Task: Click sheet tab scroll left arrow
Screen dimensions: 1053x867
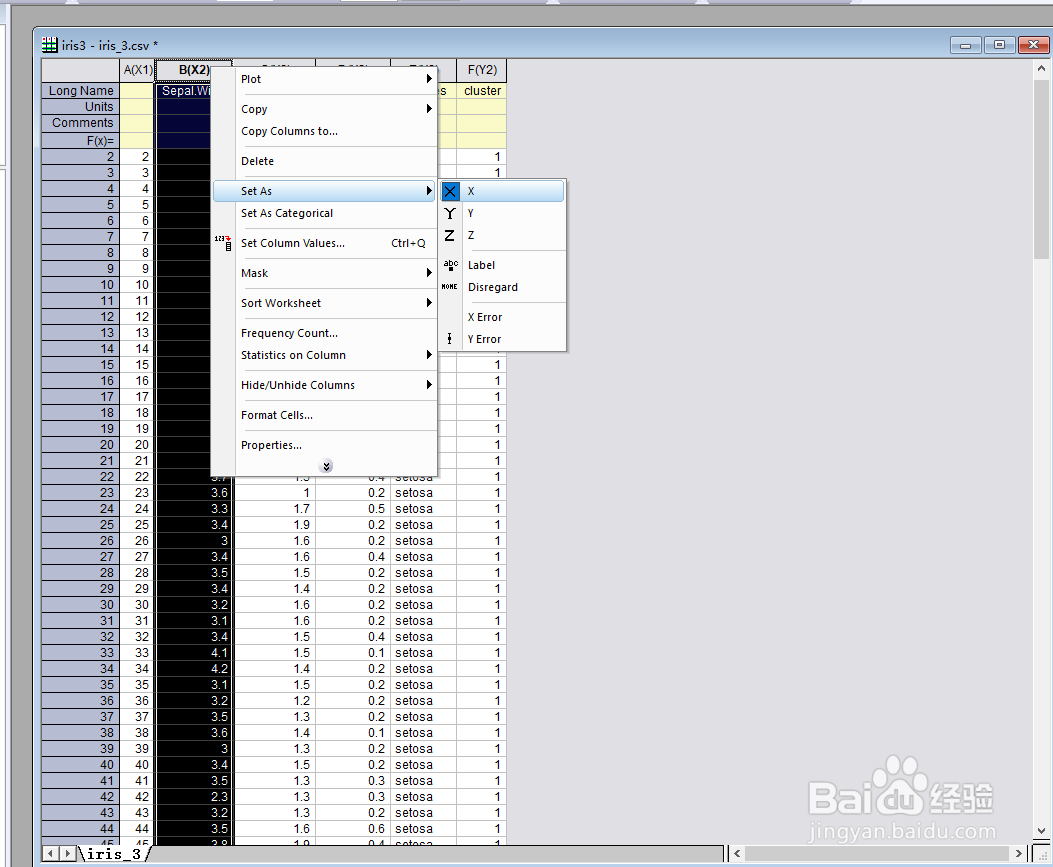Action: click(50, 854)
